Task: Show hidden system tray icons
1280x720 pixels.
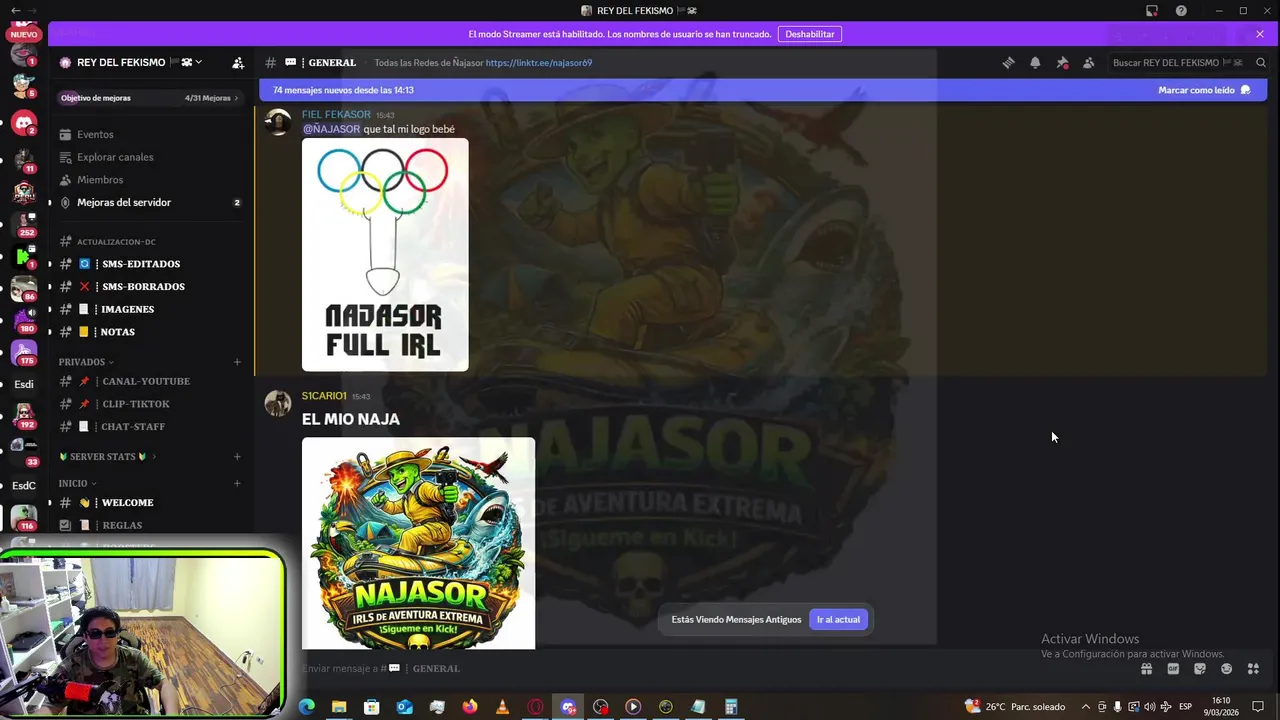Action: pyautogui.click(x=1086, y=707)
